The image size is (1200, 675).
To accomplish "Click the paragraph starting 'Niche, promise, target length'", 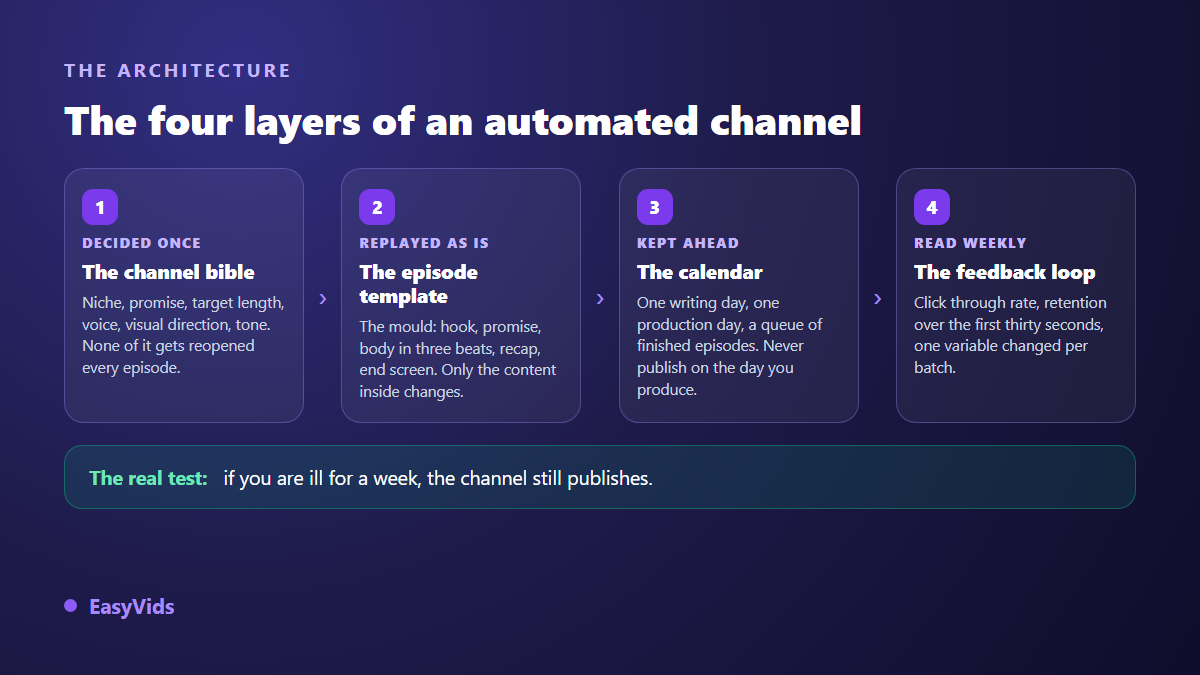I will point(184,335).
